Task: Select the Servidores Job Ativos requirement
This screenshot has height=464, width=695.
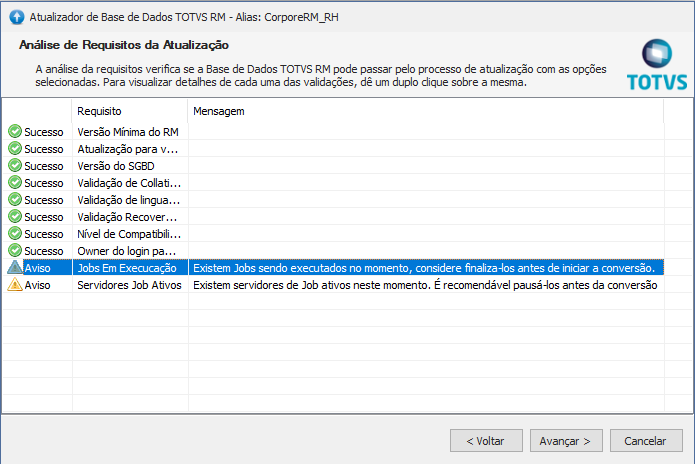Action: point(129,285)
